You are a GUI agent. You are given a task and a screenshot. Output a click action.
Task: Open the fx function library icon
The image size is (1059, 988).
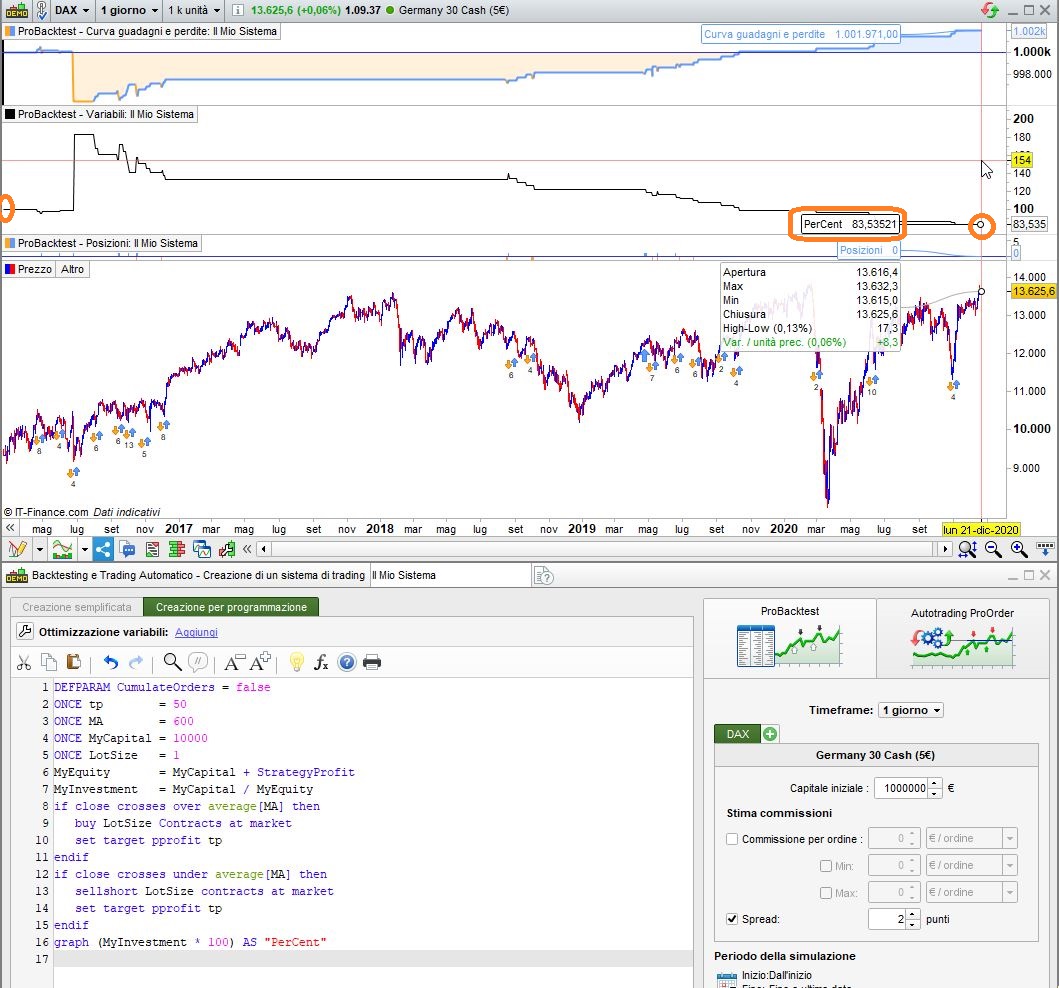pyautogui.click(x=321, y=662)
